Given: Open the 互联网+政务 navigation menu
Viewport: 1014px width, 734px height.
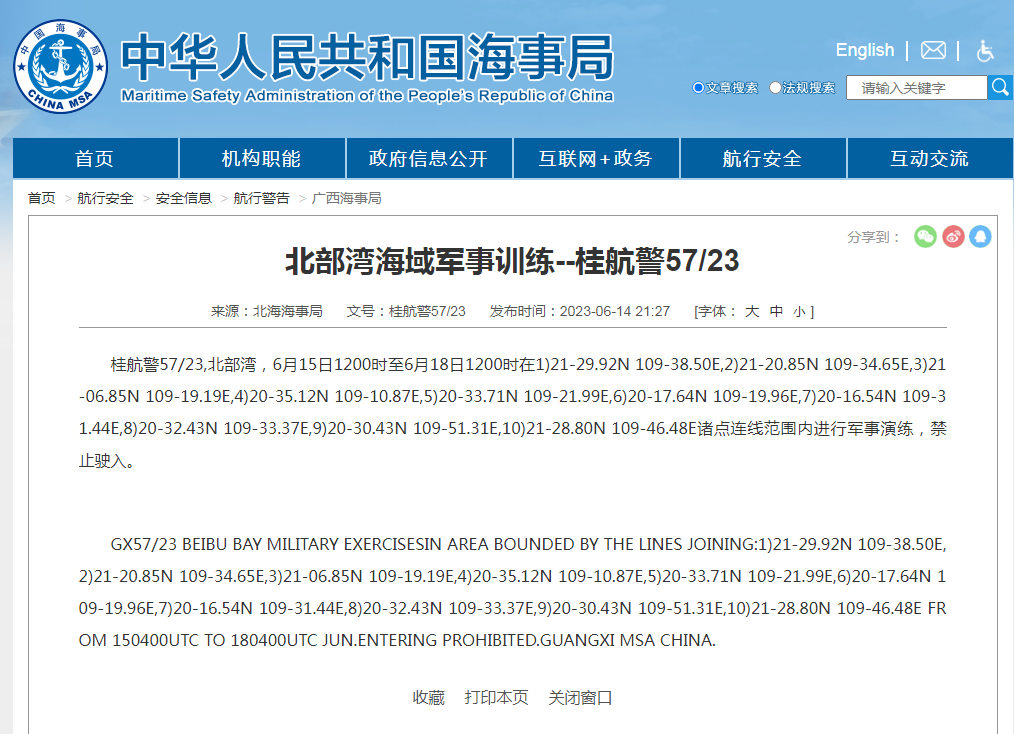Looking at the screenshot, I should 596,158.
